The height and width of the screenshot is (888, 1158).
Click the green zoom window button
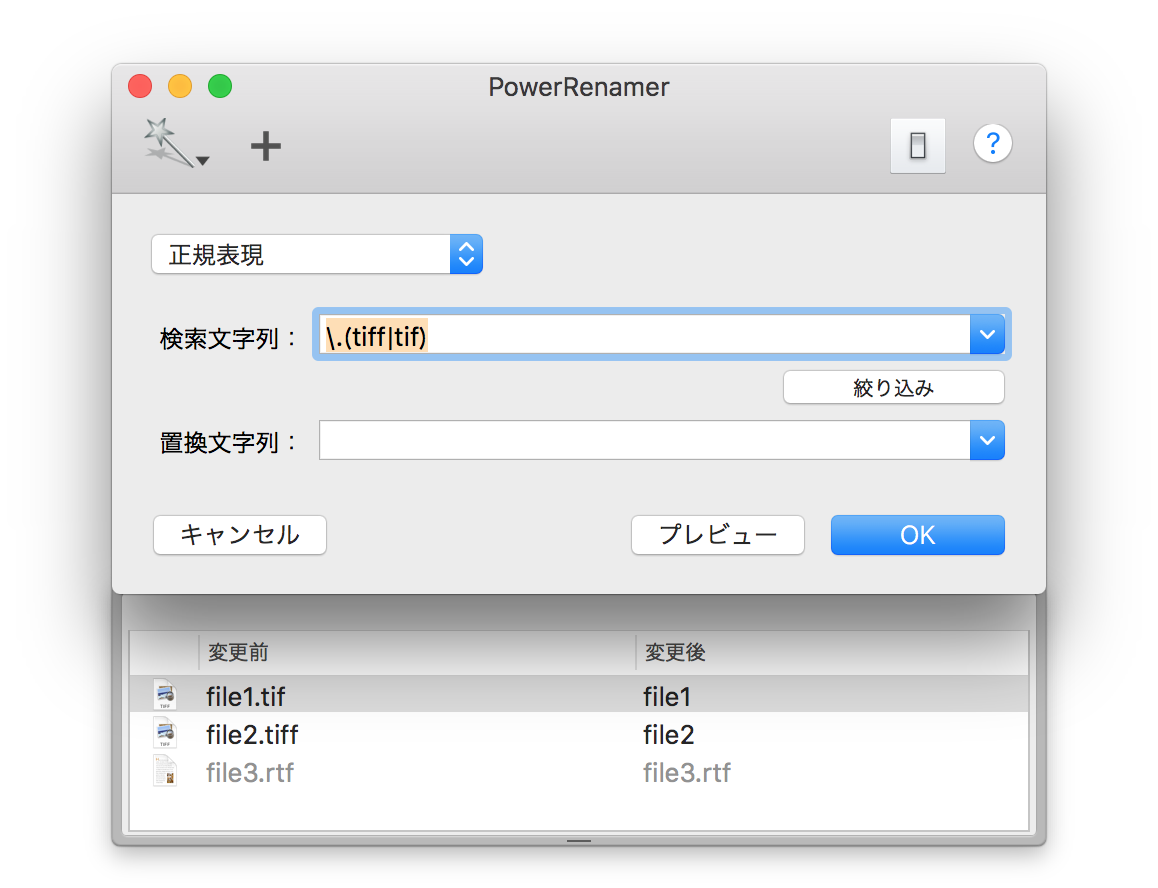point(220,87)
